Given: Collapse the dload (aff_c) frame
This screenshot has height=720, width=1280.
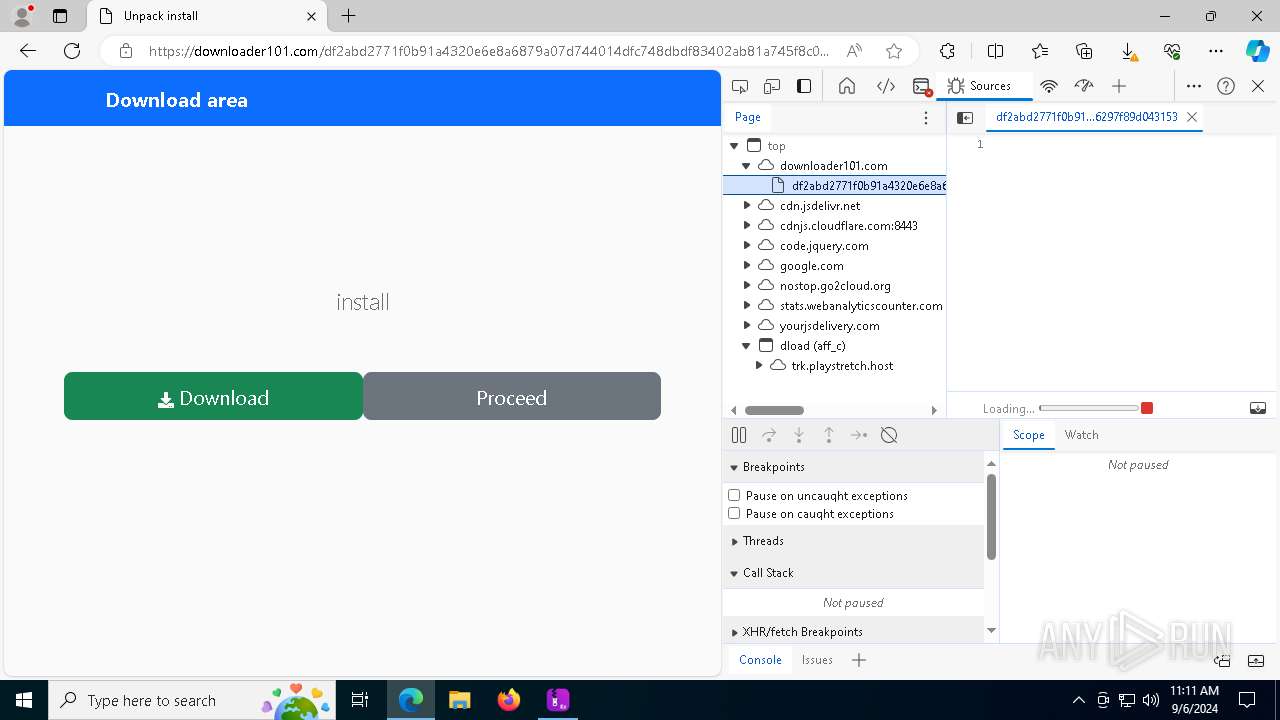Looking at the screenshot, I should click(746, 345).
